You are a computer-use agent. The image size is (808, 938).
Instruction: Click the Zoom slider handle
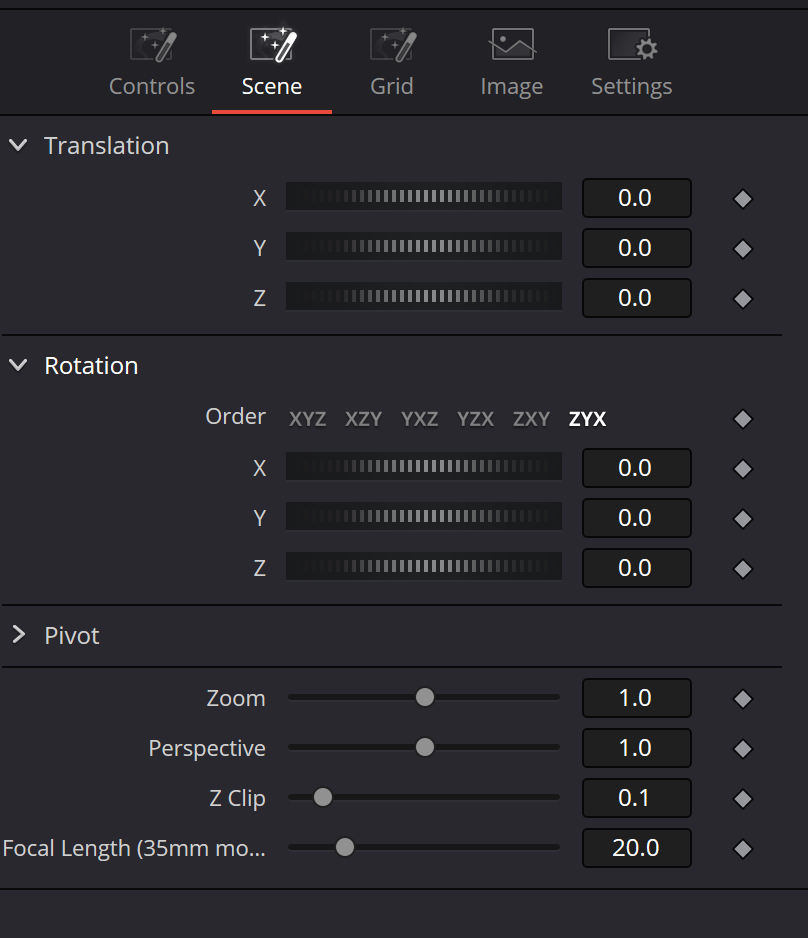[425, 697]
